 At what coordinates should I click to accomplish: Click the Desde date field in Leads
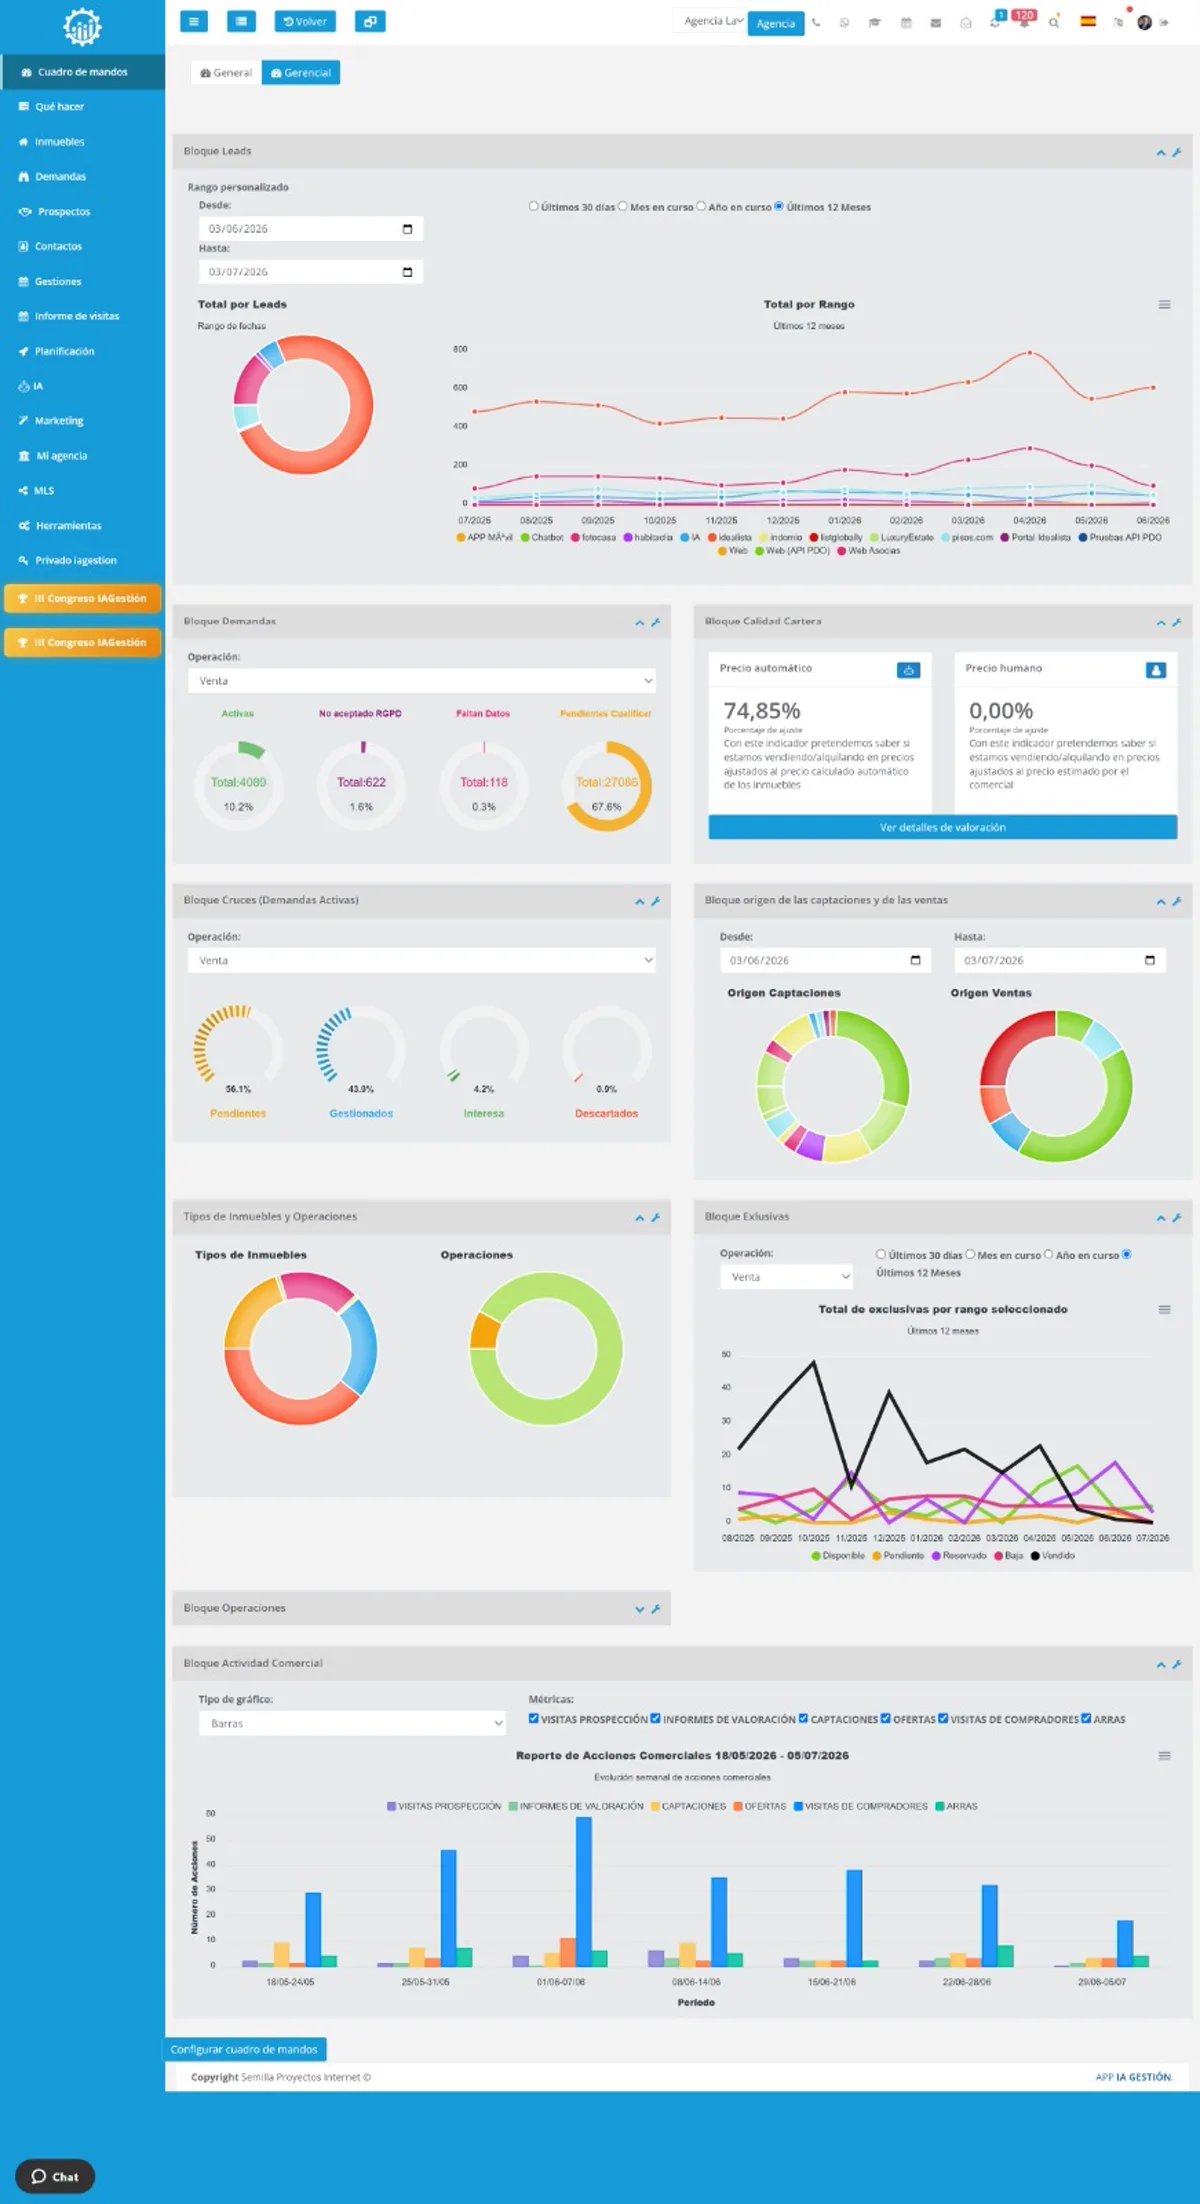tap(310, 229)
